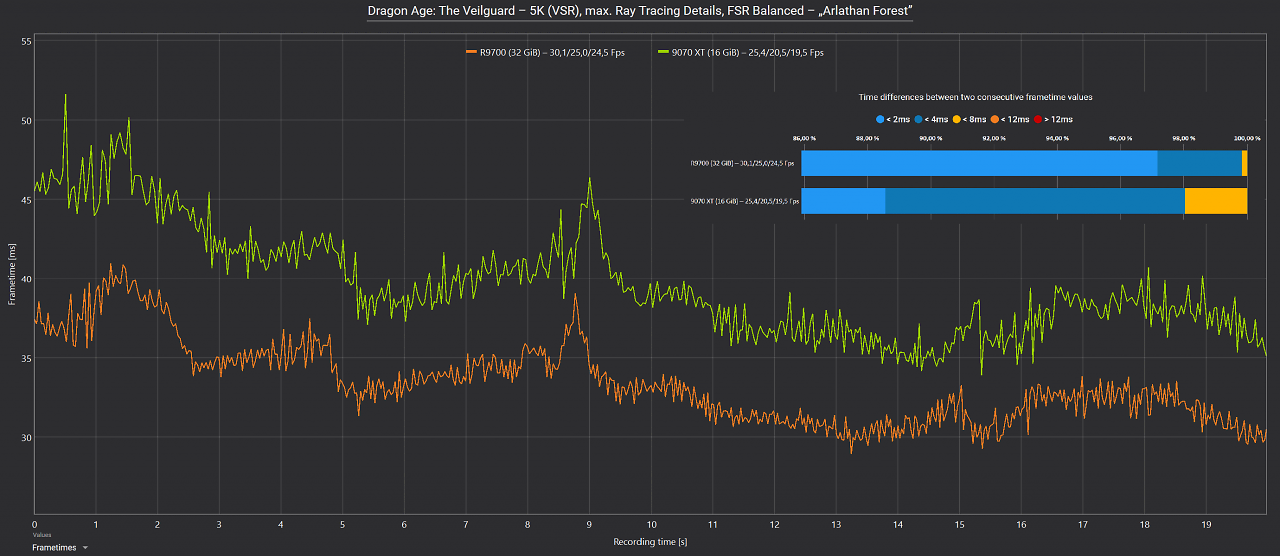Viewport: 1280px width, 556px height.
Task: Click the 9070 XT dark blue <4ms bar segment
Action: (x=1035, y=201)
